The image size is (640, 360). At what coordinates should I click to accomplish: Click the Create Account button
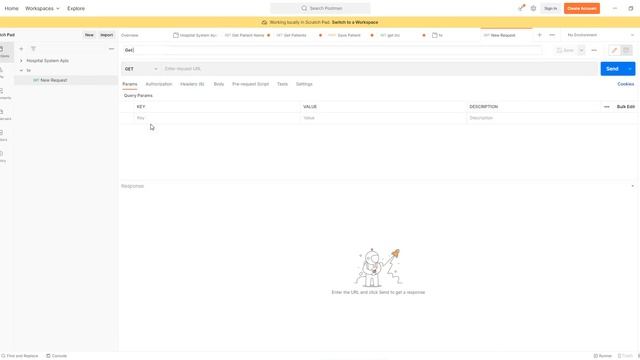point(582,8)
